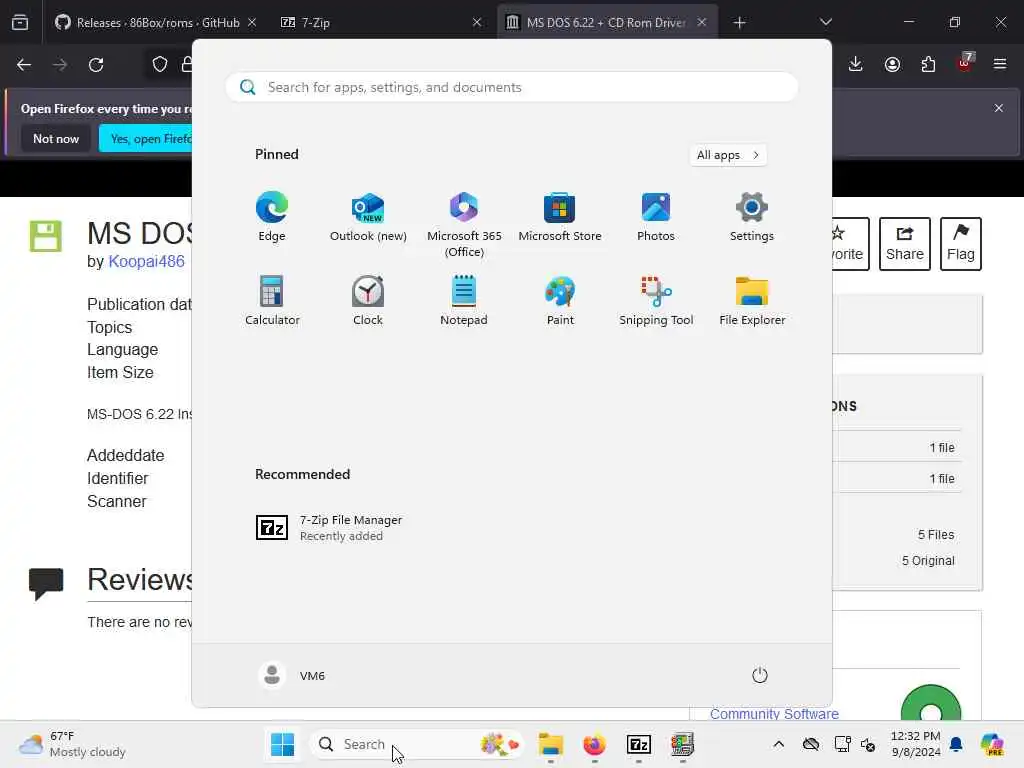Open the Firefox hamburger menu
The height and width of the screenshot is (768, 1024).
click(x=1000, y=64)
